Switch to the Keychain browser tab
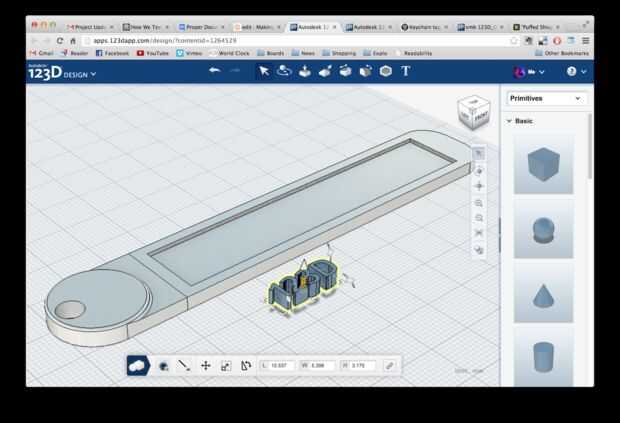 click(423, 27)
